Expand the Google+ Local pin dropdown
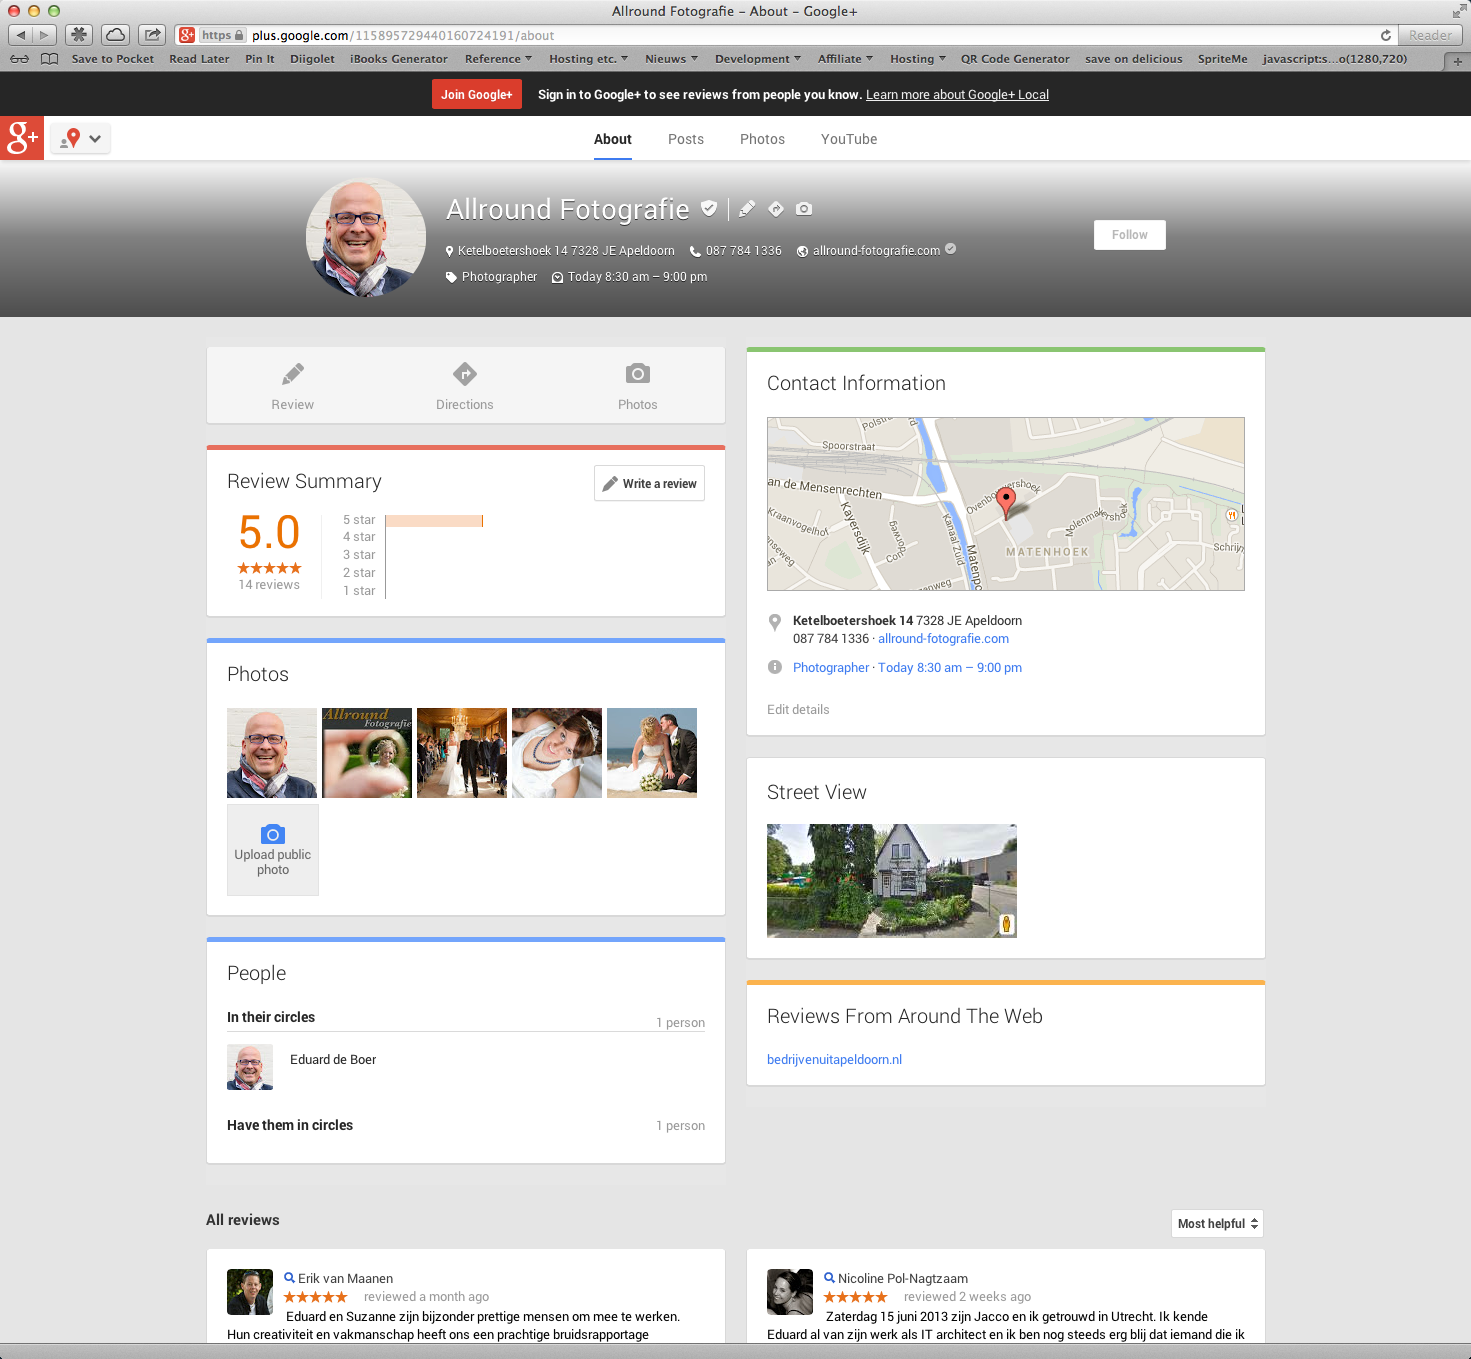 pyautogui.click(x=81, y=139)
